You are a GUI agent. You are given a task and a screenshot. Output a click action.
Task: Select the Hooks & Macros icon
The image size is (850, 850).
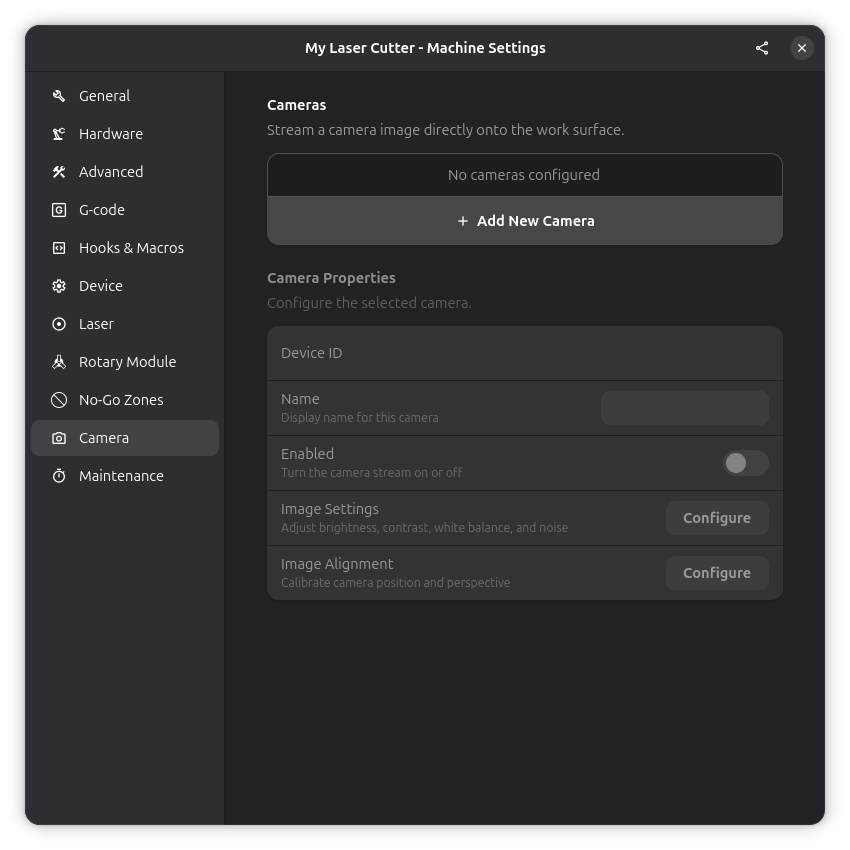pyautogui.click(x=59, y=248)
